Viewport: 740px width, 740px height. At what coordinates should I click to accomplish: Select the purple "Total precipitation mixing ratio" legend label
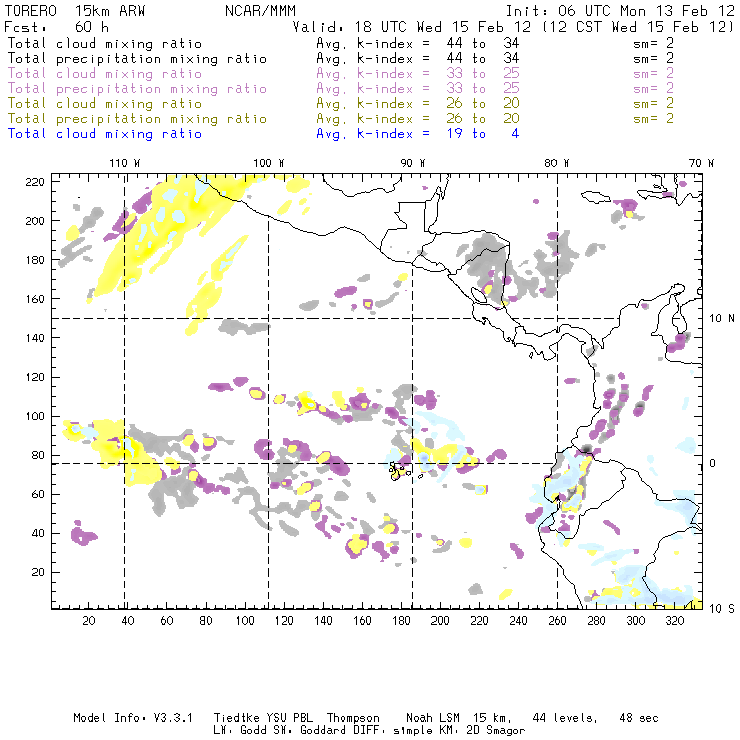(137, 89)
